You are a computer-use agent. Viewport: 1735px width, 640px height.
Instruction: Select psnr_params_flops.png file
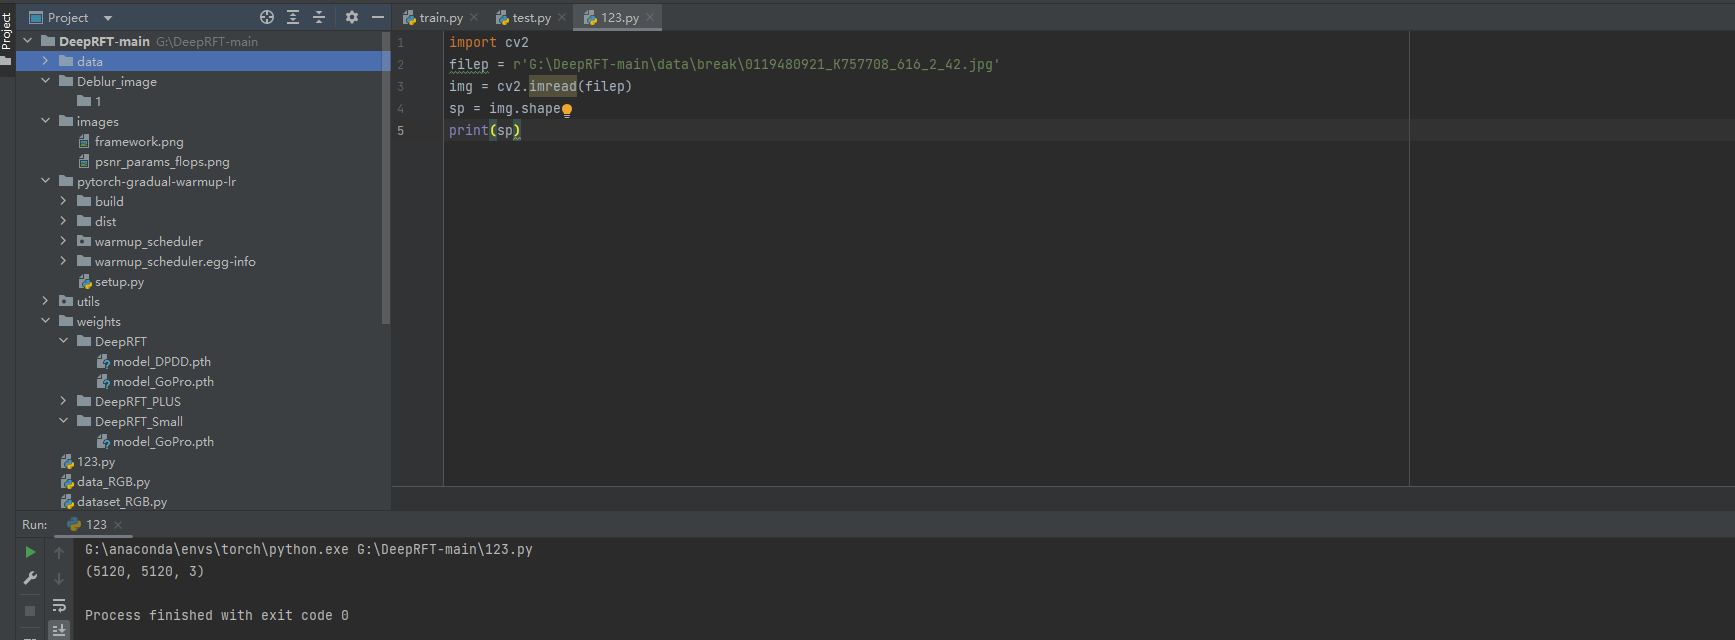pyautogui.click(x=162, y=162)
